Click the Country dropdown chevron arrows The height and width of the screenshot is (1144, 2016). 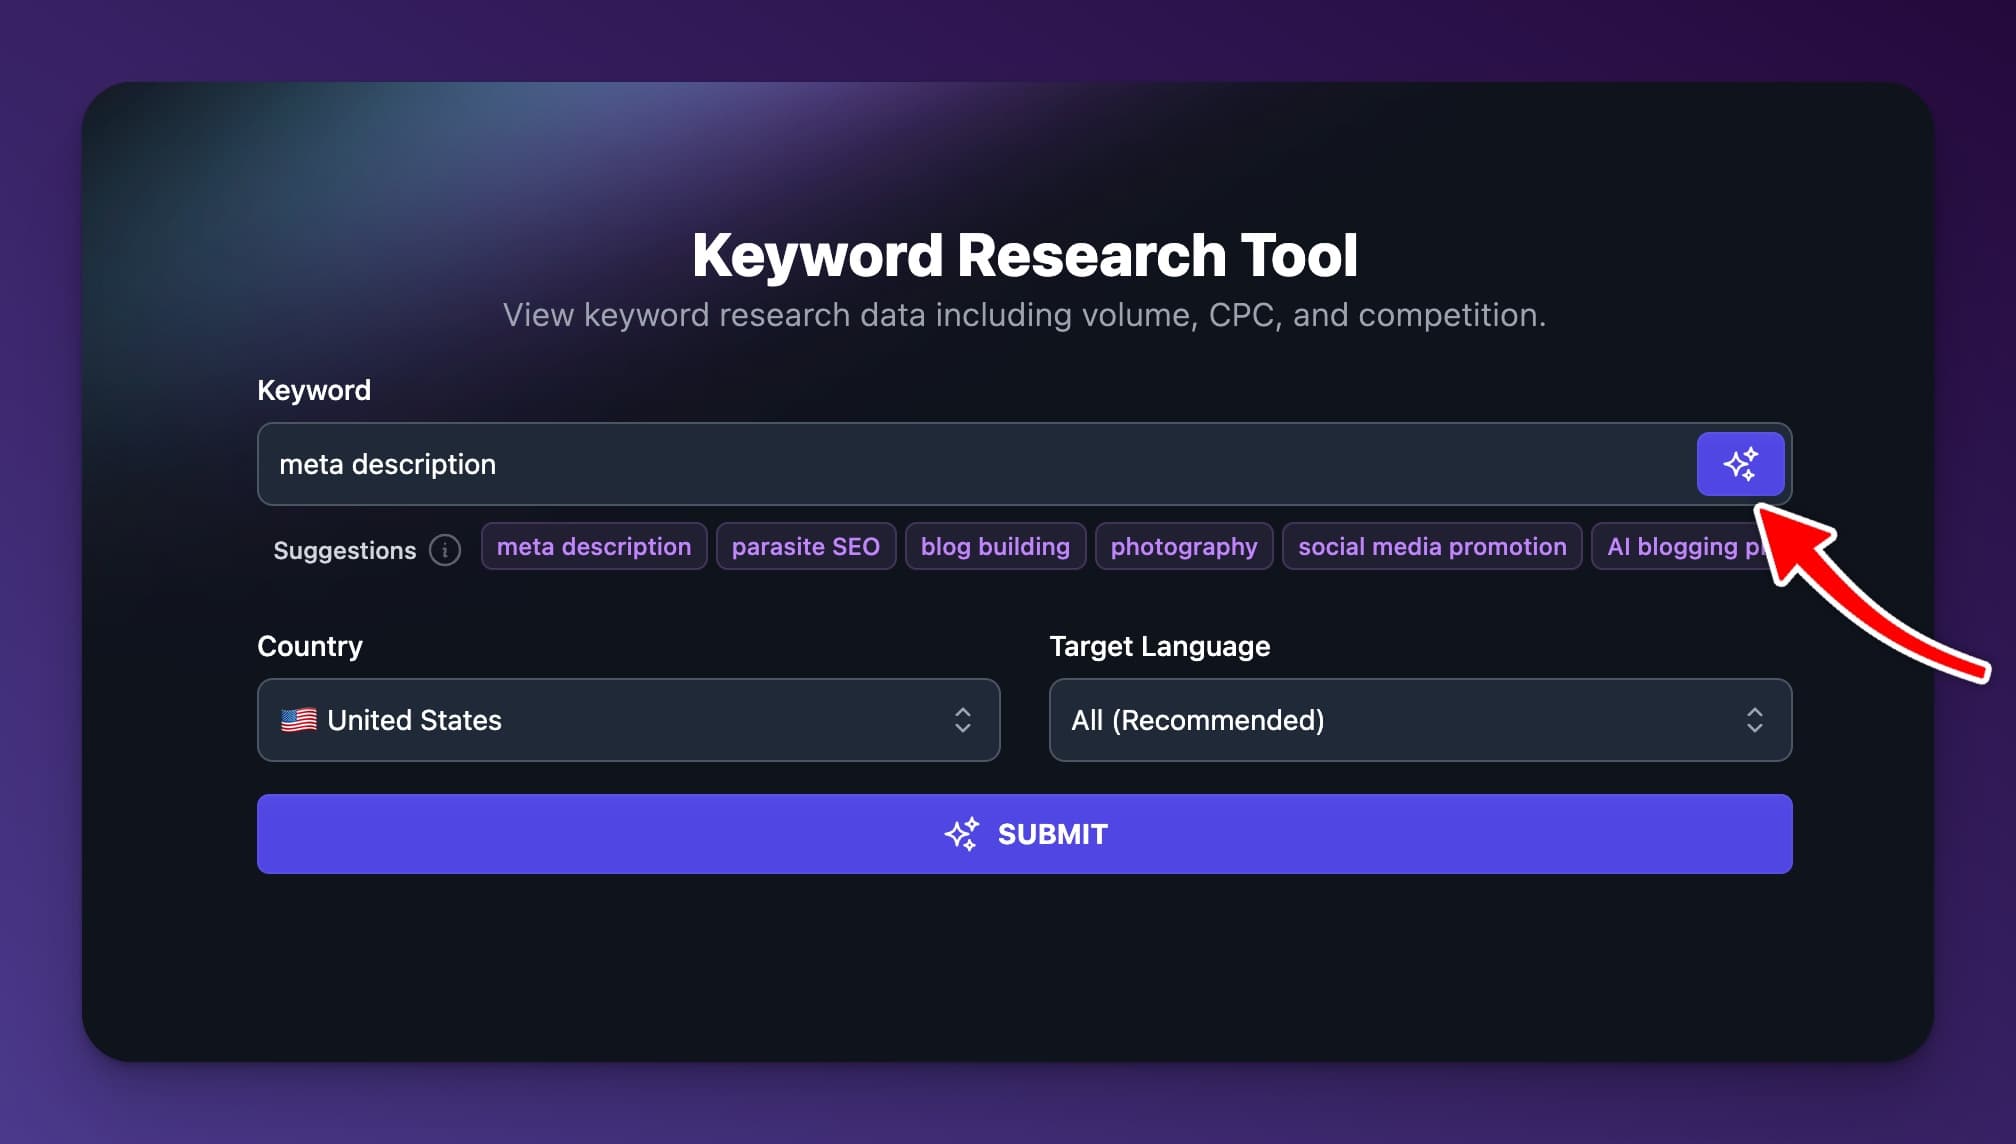pyautogui.click(x=962, y=720)
